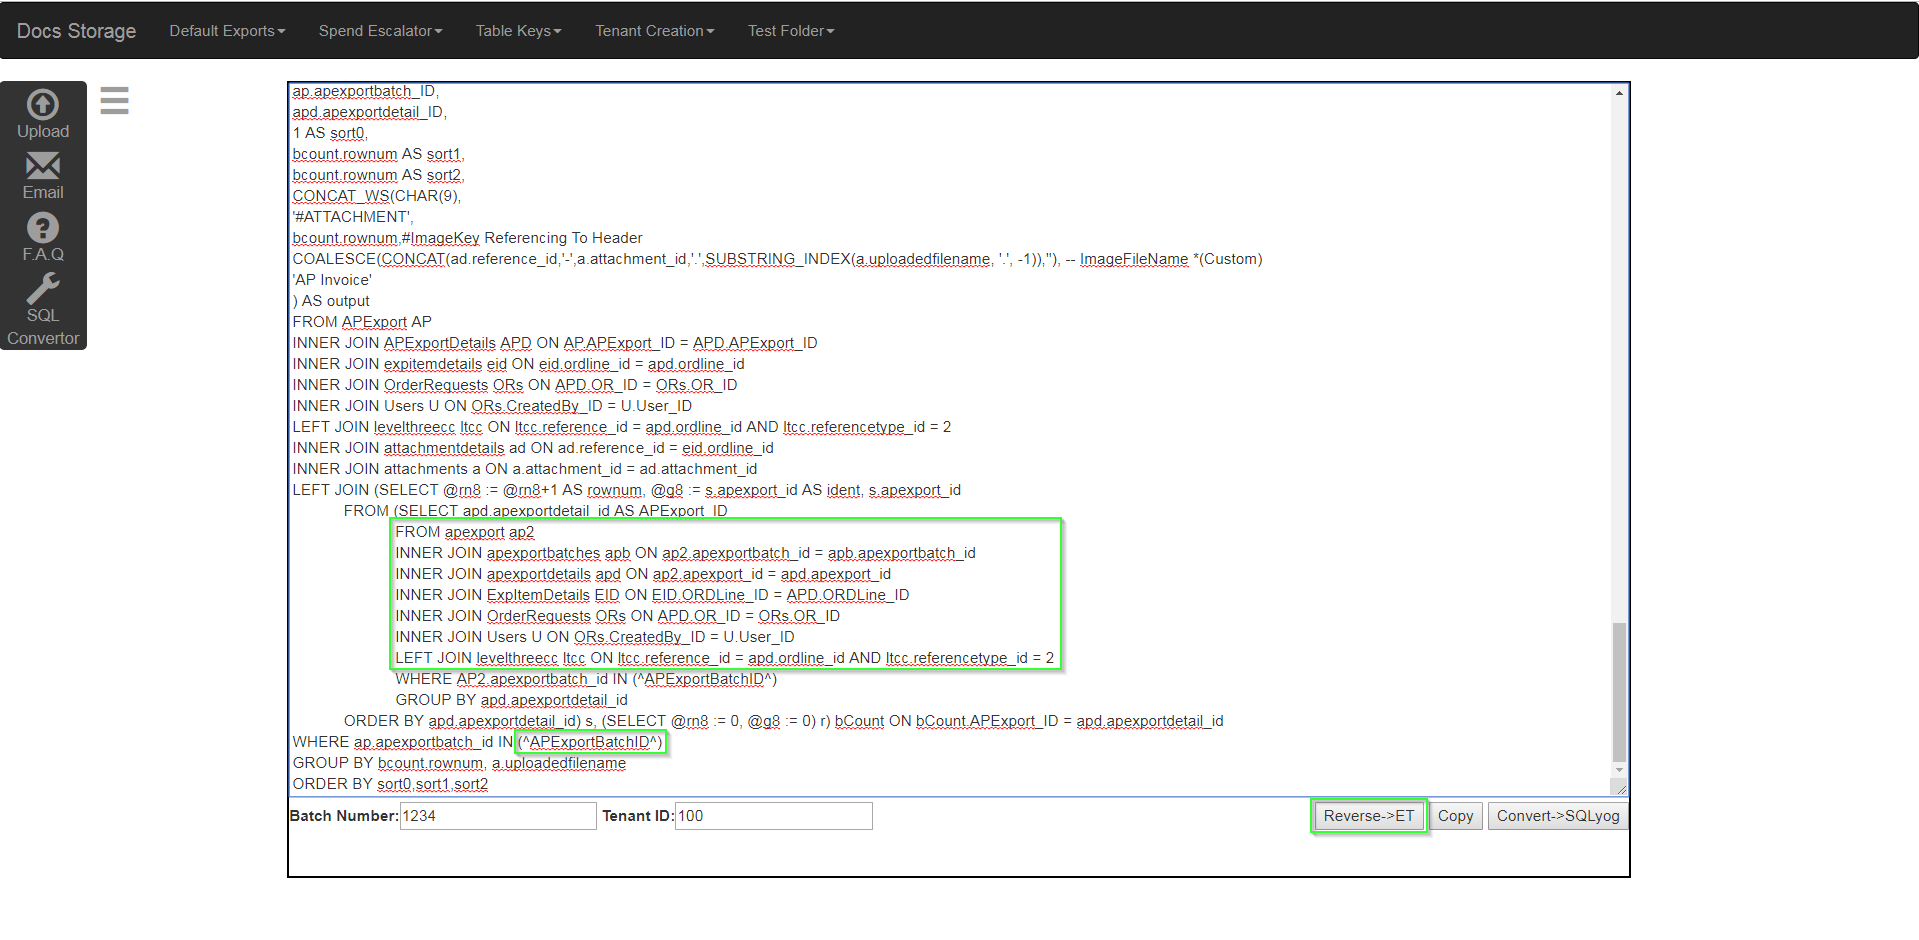Click the "COALESCE(CONCAT(ad.reference_id" line

(777, 259)
